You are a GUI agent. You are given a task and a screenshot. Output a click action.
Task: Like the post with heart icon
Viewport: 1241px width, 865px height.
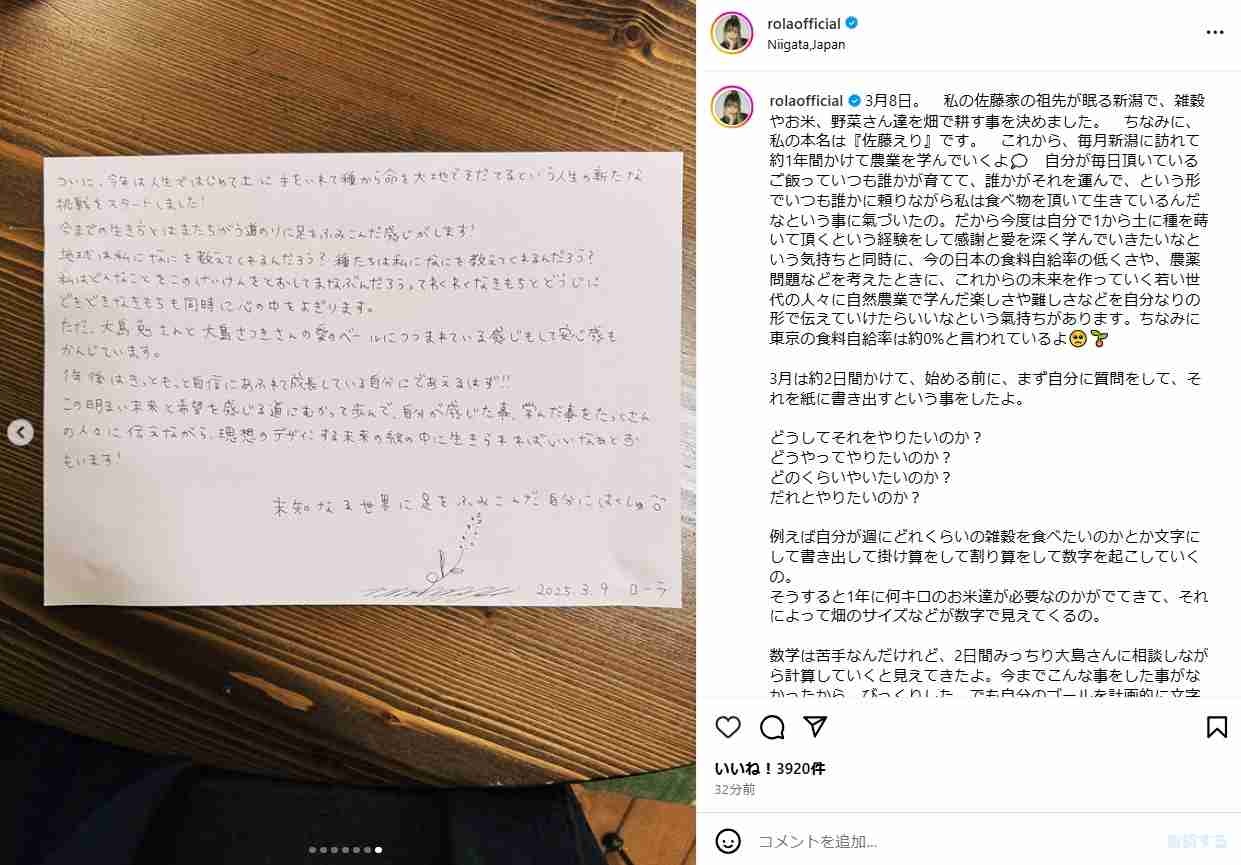(x=728, y=727)
